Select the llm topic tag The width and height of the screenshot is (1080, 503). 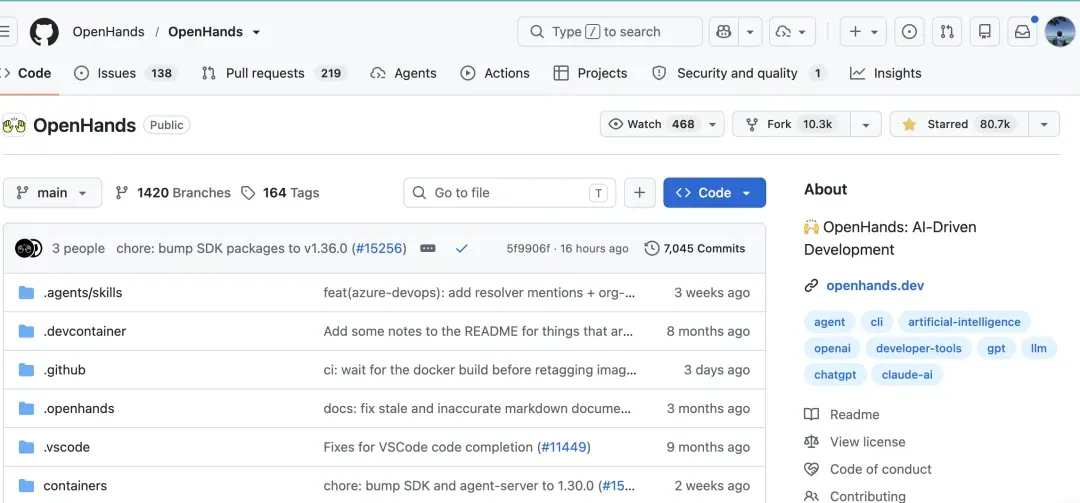click(1039, 349)
